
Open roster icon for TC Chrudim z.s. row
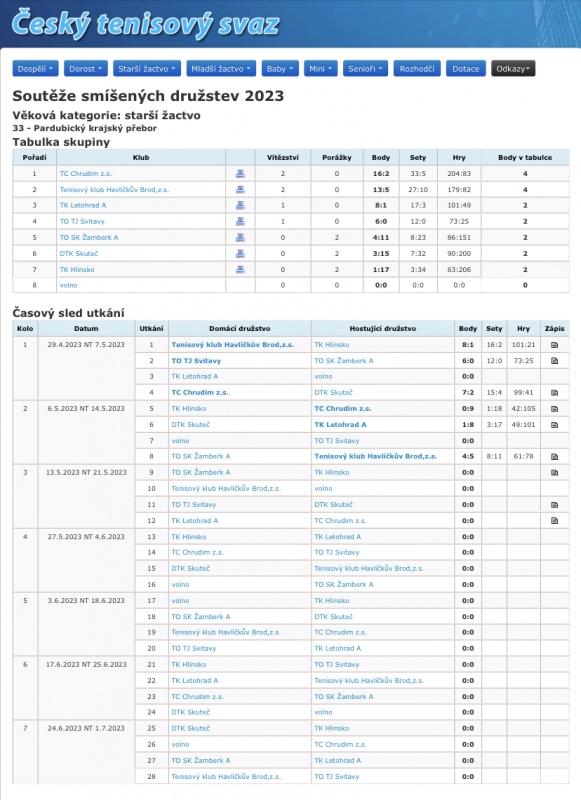[240, 173]
